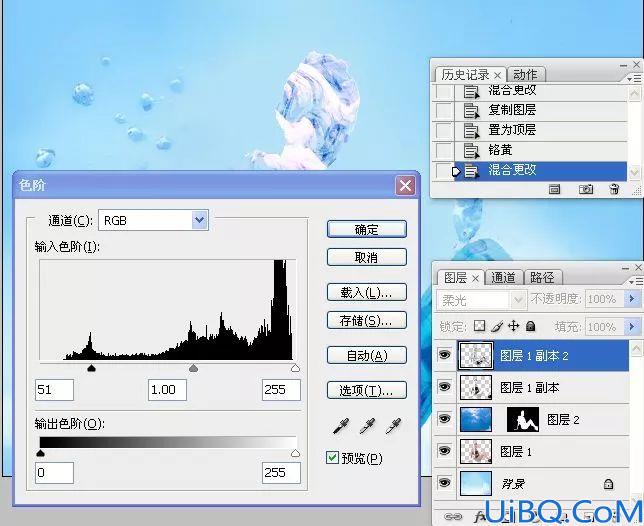Open the 柔光 blend mode dropdown
This screenshot has width=644, height=526.
click(x=518, y=300)
